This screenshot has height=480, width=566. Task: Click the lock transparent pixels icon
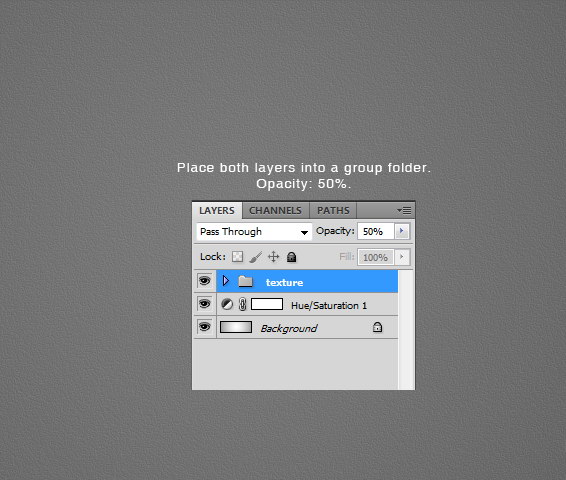point(237,257)
